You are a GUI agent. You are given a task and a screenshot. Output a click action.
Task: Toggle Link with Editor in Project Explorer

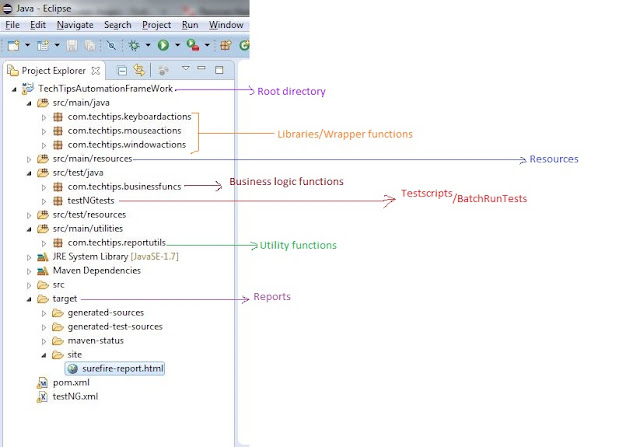pyautogui.click(x=139, y=70)
